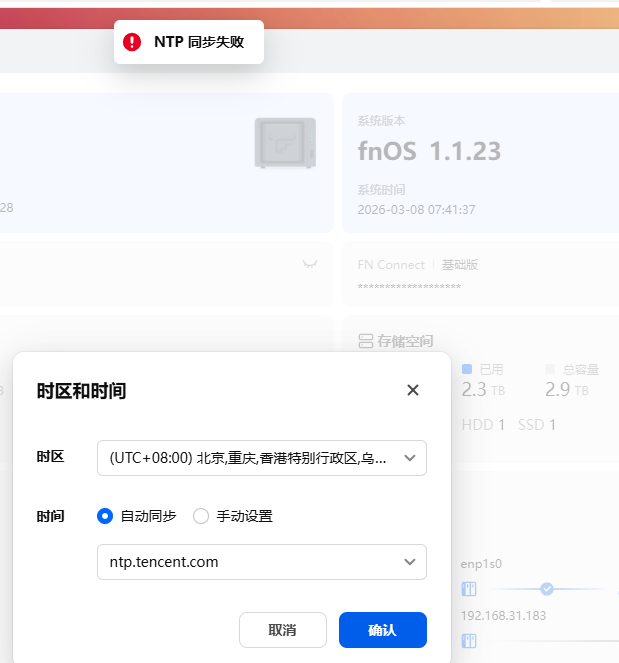This screenshot has height=663, width=619.
Task: Toggle the eye icon to reveal hidden info
Action: click(310, 264)
